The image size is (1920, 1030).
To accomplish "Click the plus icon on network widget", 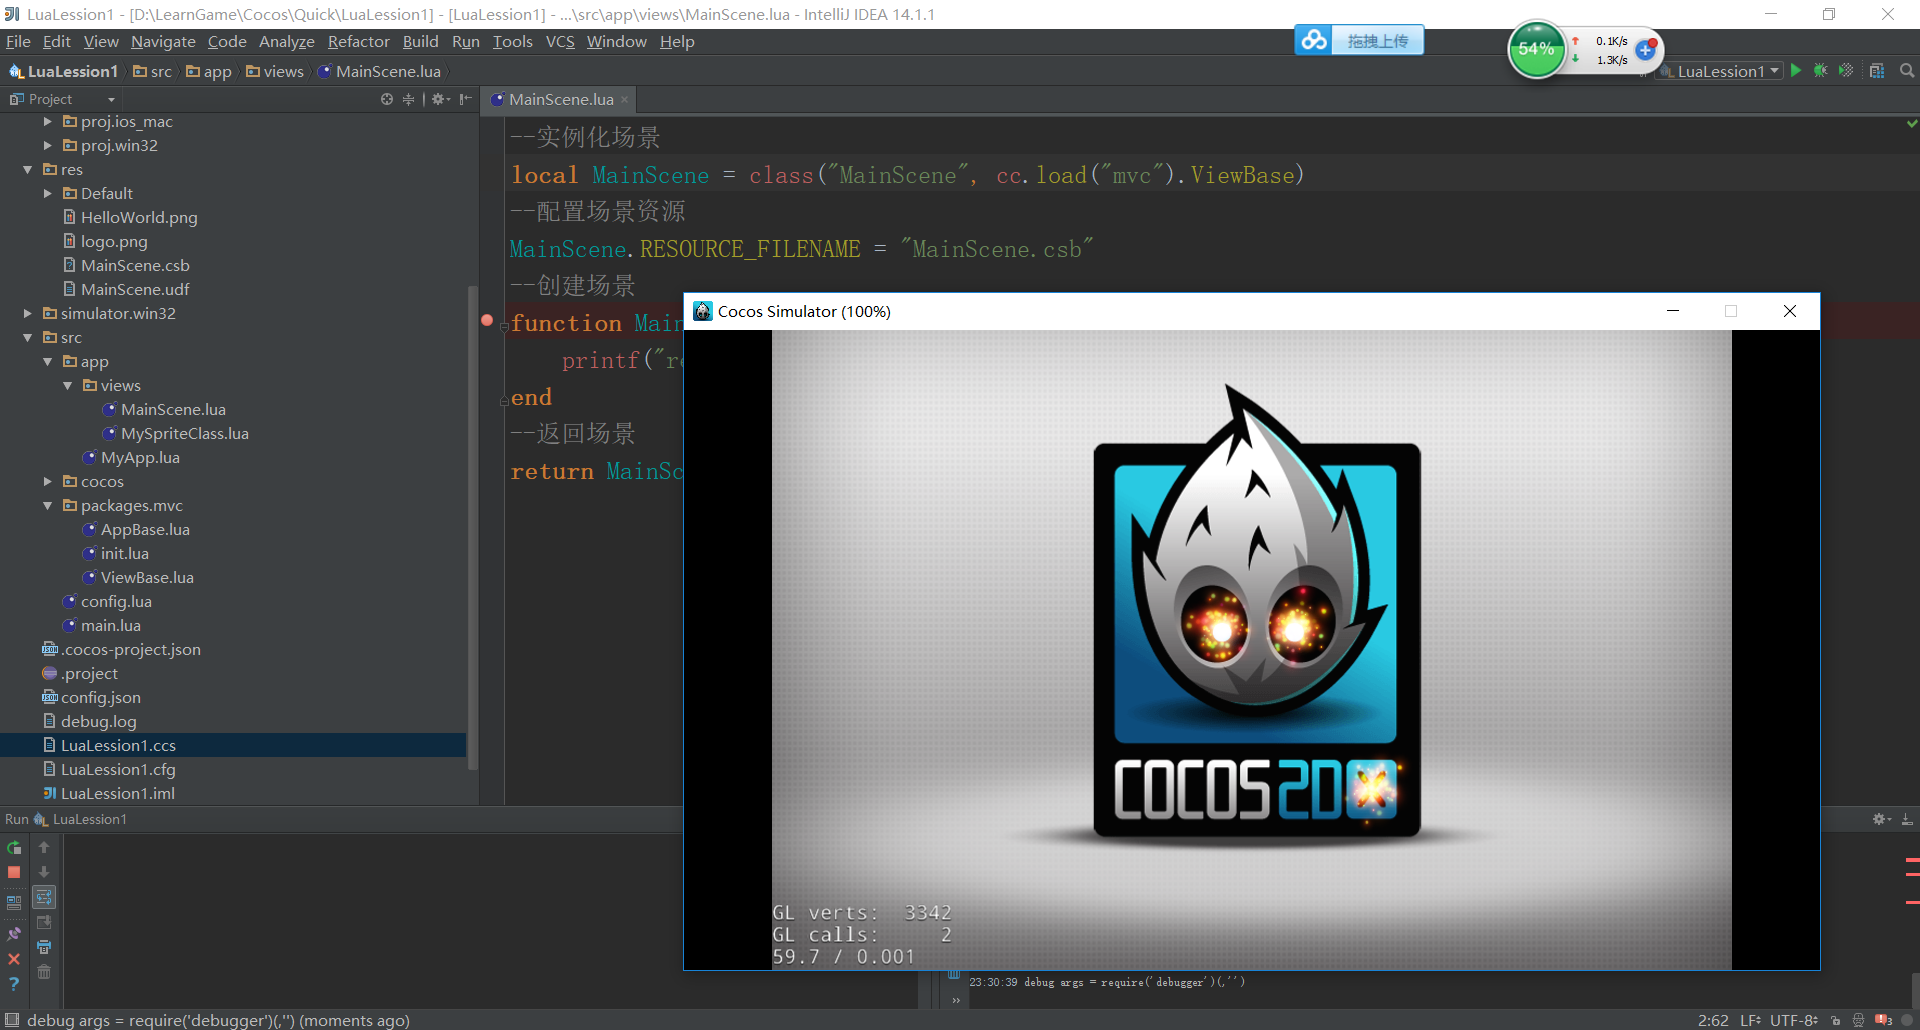I will click(1645, 49).
